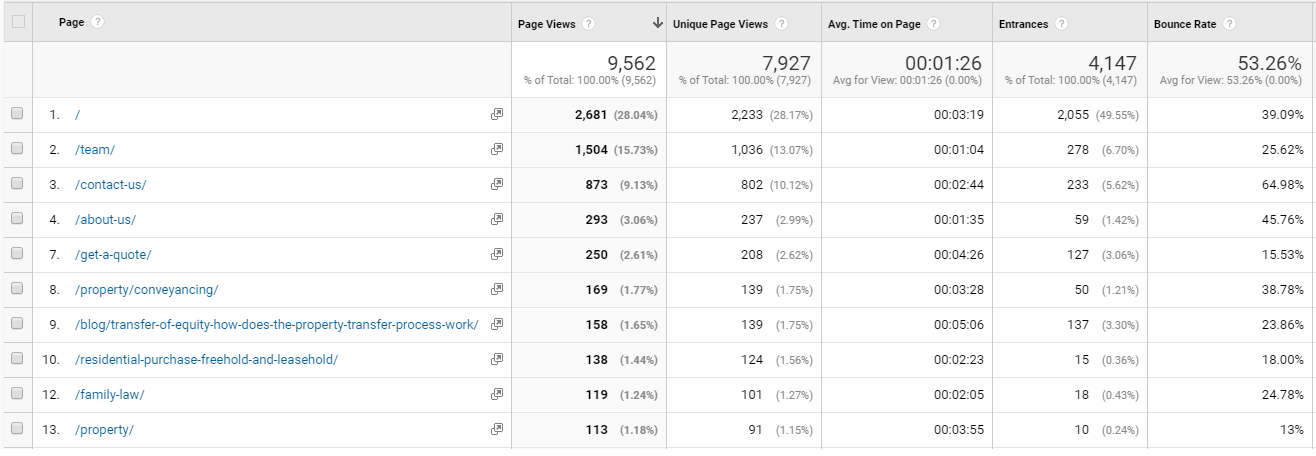
Task: Click the /residential-purchase-freehold-and-leasehold/ link
Action: tap(206, 360)
